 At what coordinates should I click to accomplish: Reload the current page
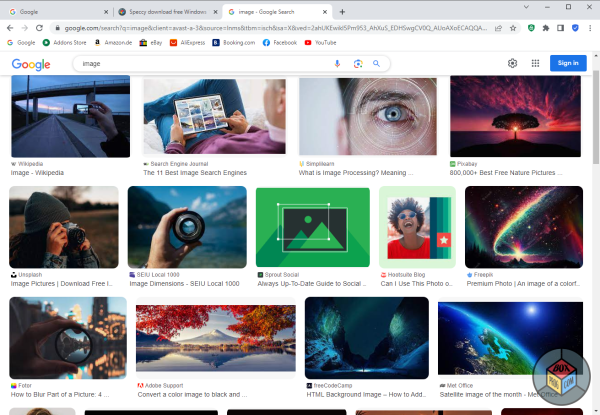click(x=39, y=28)
